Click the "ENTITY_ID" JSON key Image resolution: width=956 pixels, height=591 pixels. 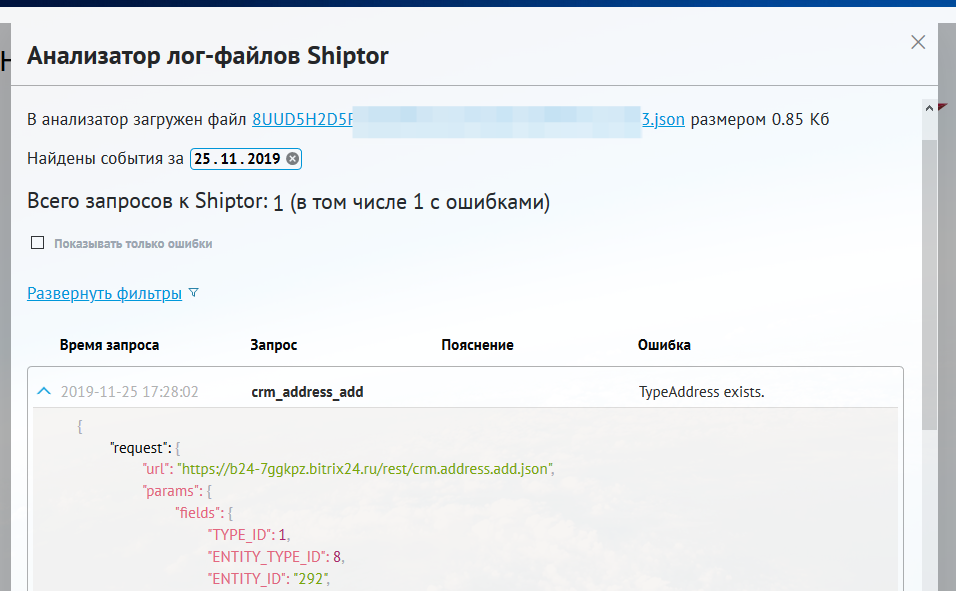click(x=246, y=578)
